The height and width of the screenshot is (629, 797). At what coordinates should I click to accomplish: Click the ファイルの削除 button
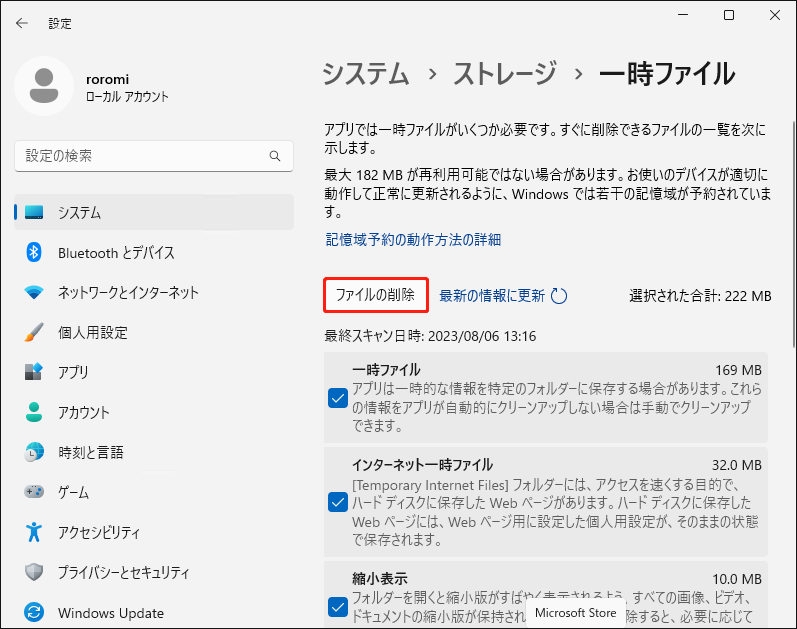click(x=376, y=295)
